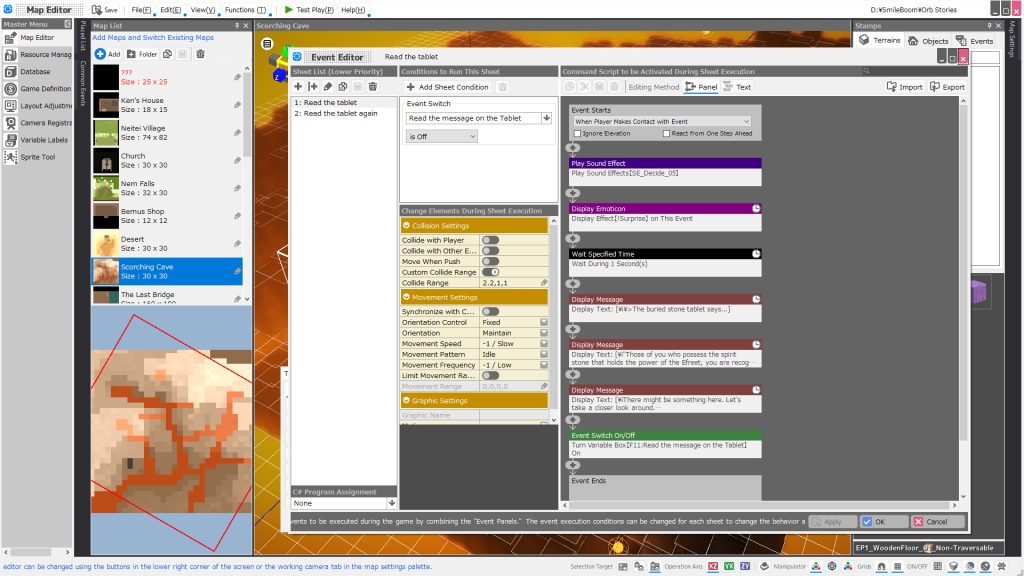Open the event switch selection arrow
1024x576 pixels.
547,118
